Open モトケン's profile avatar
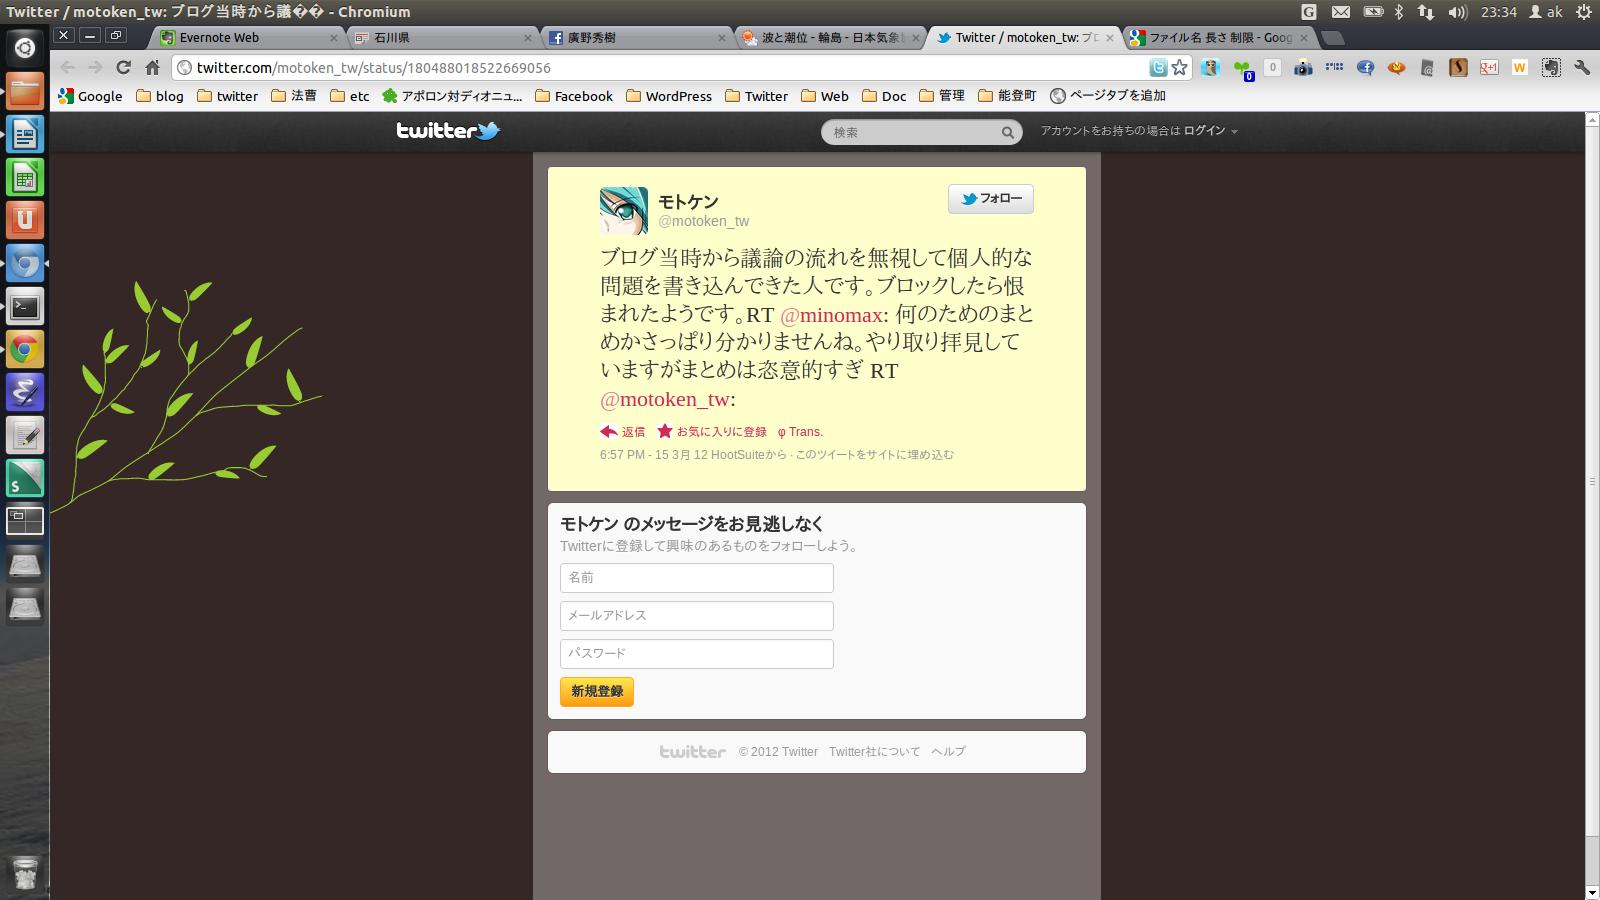This screenshot has height=900, width=1600. pyautogui.click(x=624, y=210)
